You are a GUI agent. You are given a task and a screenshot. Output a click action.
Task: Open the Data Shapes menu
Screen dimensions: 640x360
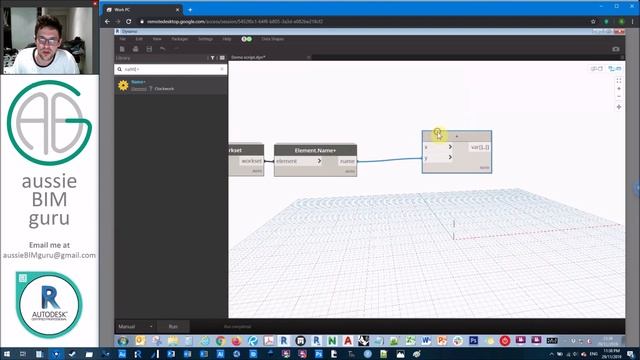pyautogui.click(x=273, y=39)
